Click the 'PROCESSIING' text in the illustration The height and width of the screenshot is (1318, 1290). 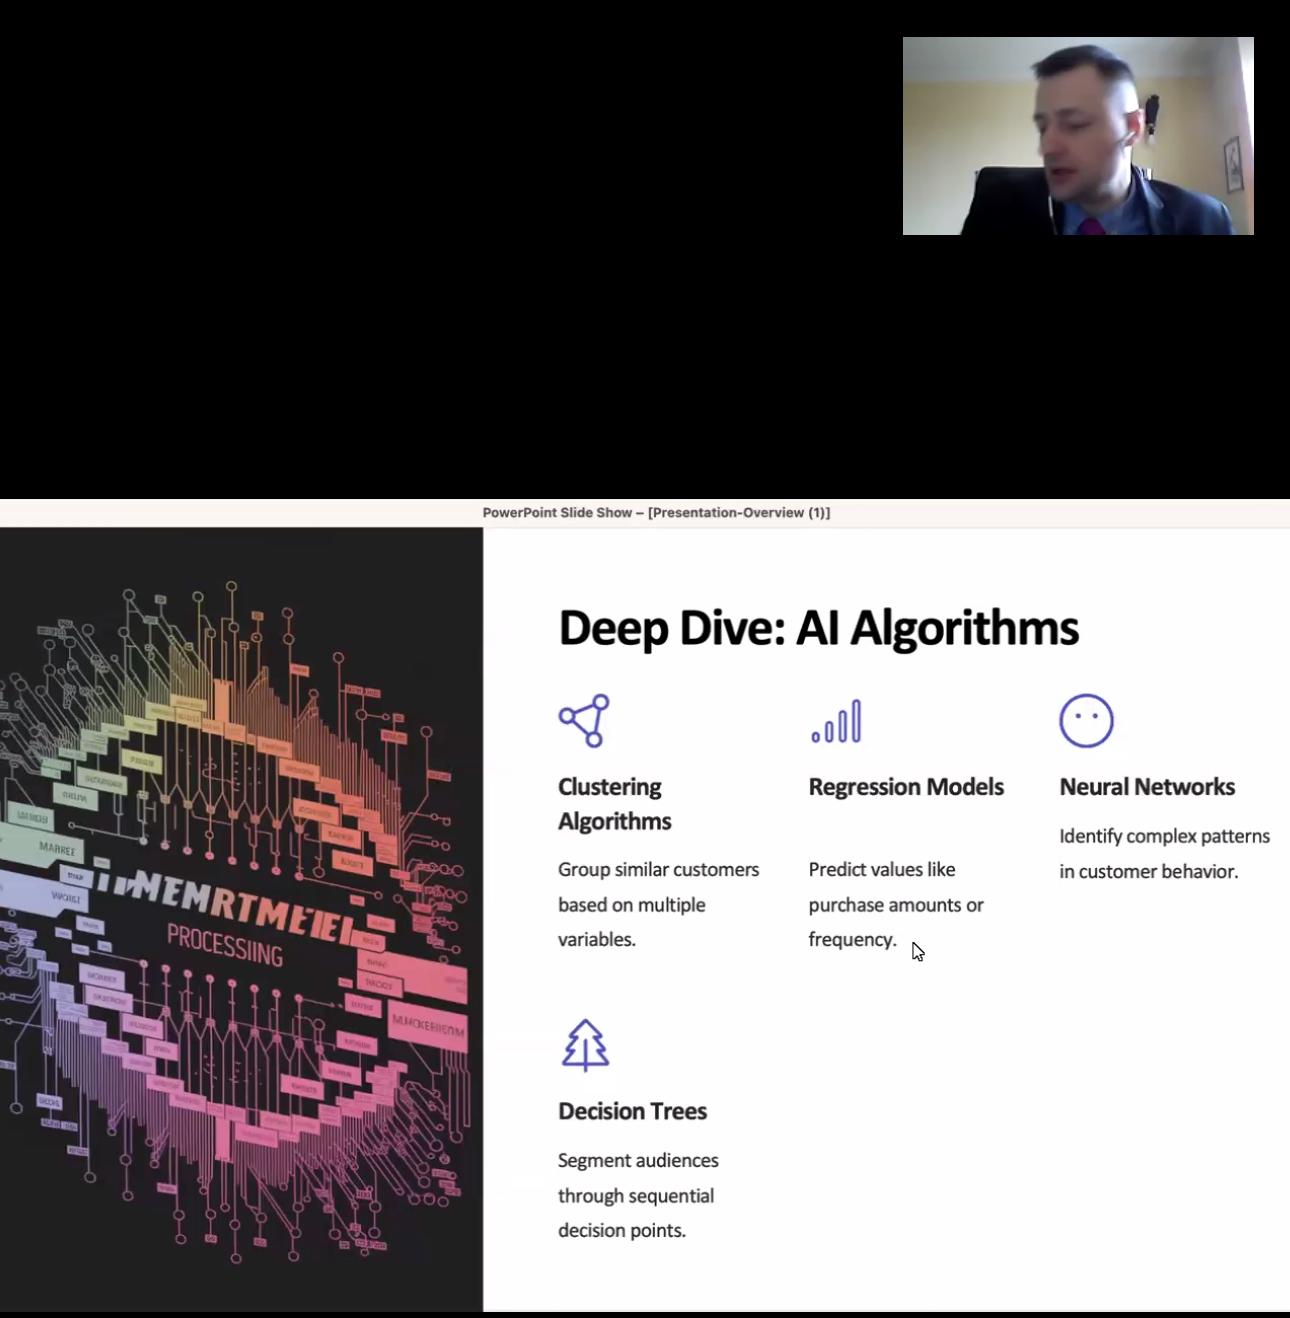[225, 944]
